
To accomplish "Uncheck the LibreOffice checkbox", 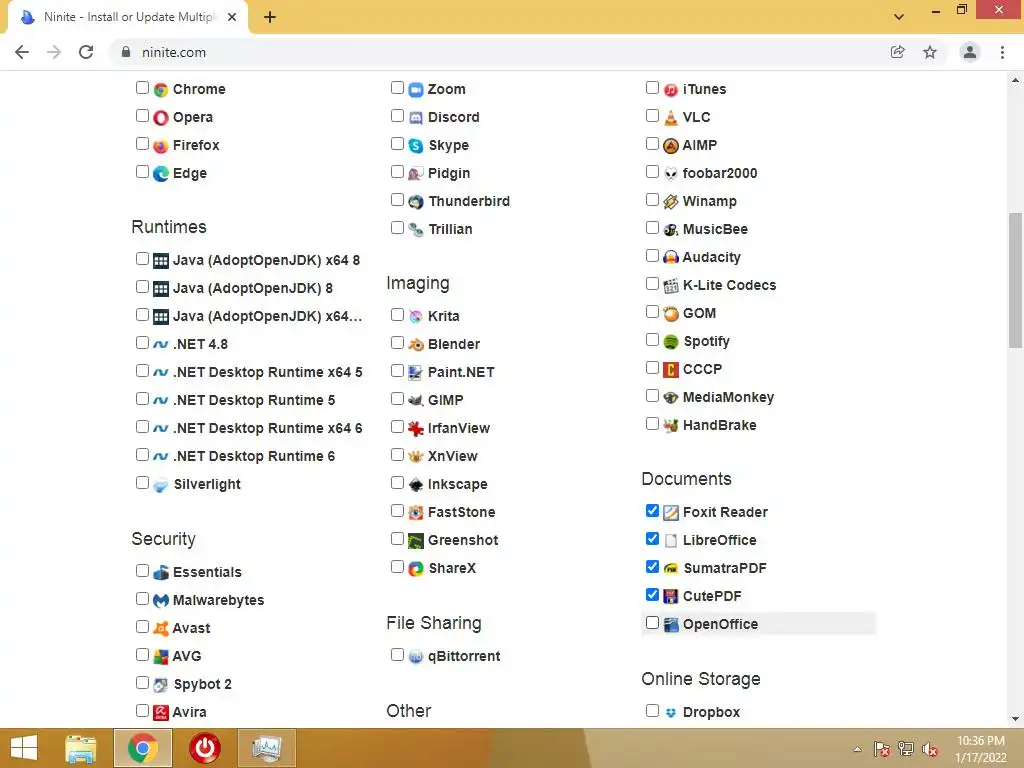I will click(x=652, y=539).
